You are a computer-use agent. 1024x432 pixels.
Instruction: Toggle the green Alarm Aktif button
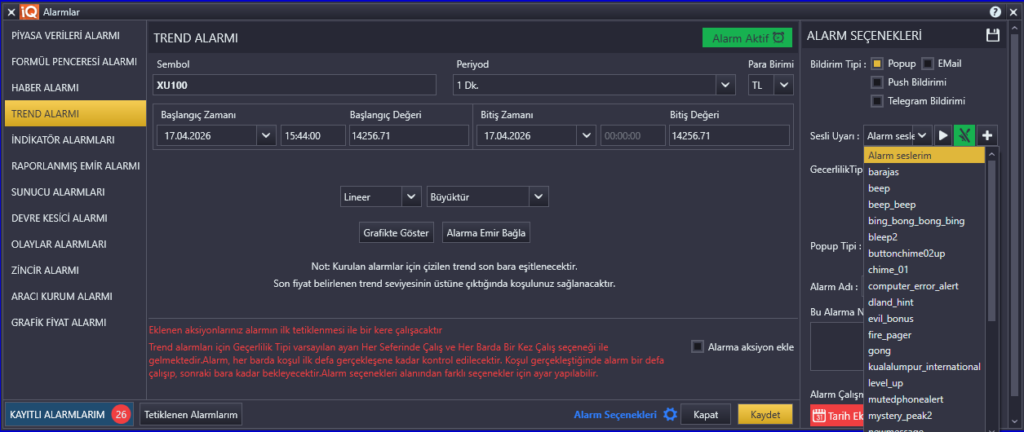[x=746, y=37]
